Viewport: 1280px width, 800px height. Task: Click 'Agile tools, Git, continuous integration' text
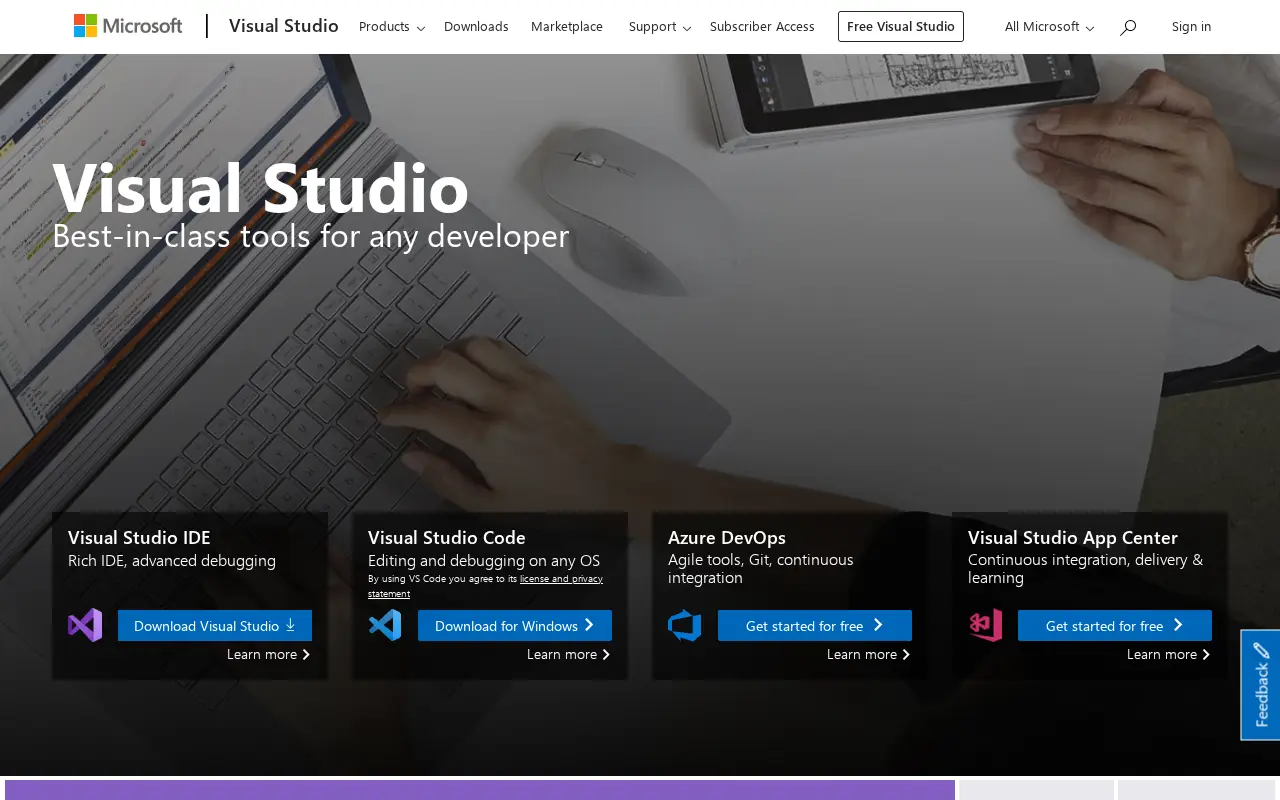click(x=761, y=569)
